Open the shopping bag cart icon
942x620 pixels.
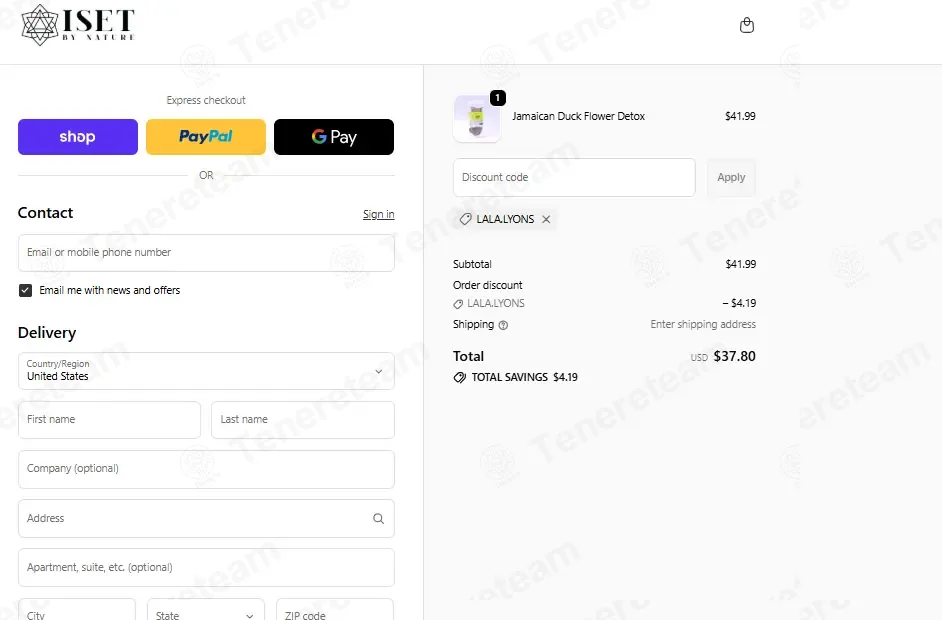[747, 25]
